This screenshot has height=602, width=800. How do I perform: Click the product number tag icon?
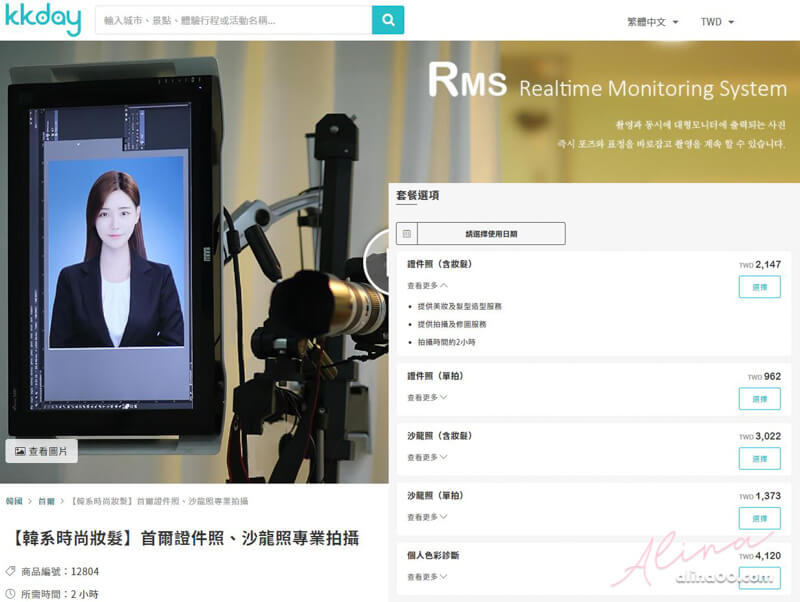[10, 571]
